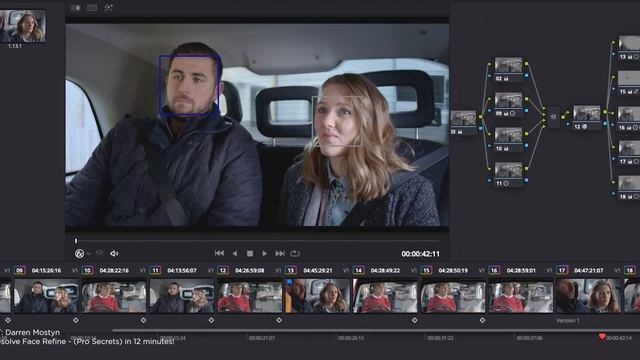Click timecode 04:15:26:16 above clip 09
This screenshot has height=360, width=640.
point(46,270)
